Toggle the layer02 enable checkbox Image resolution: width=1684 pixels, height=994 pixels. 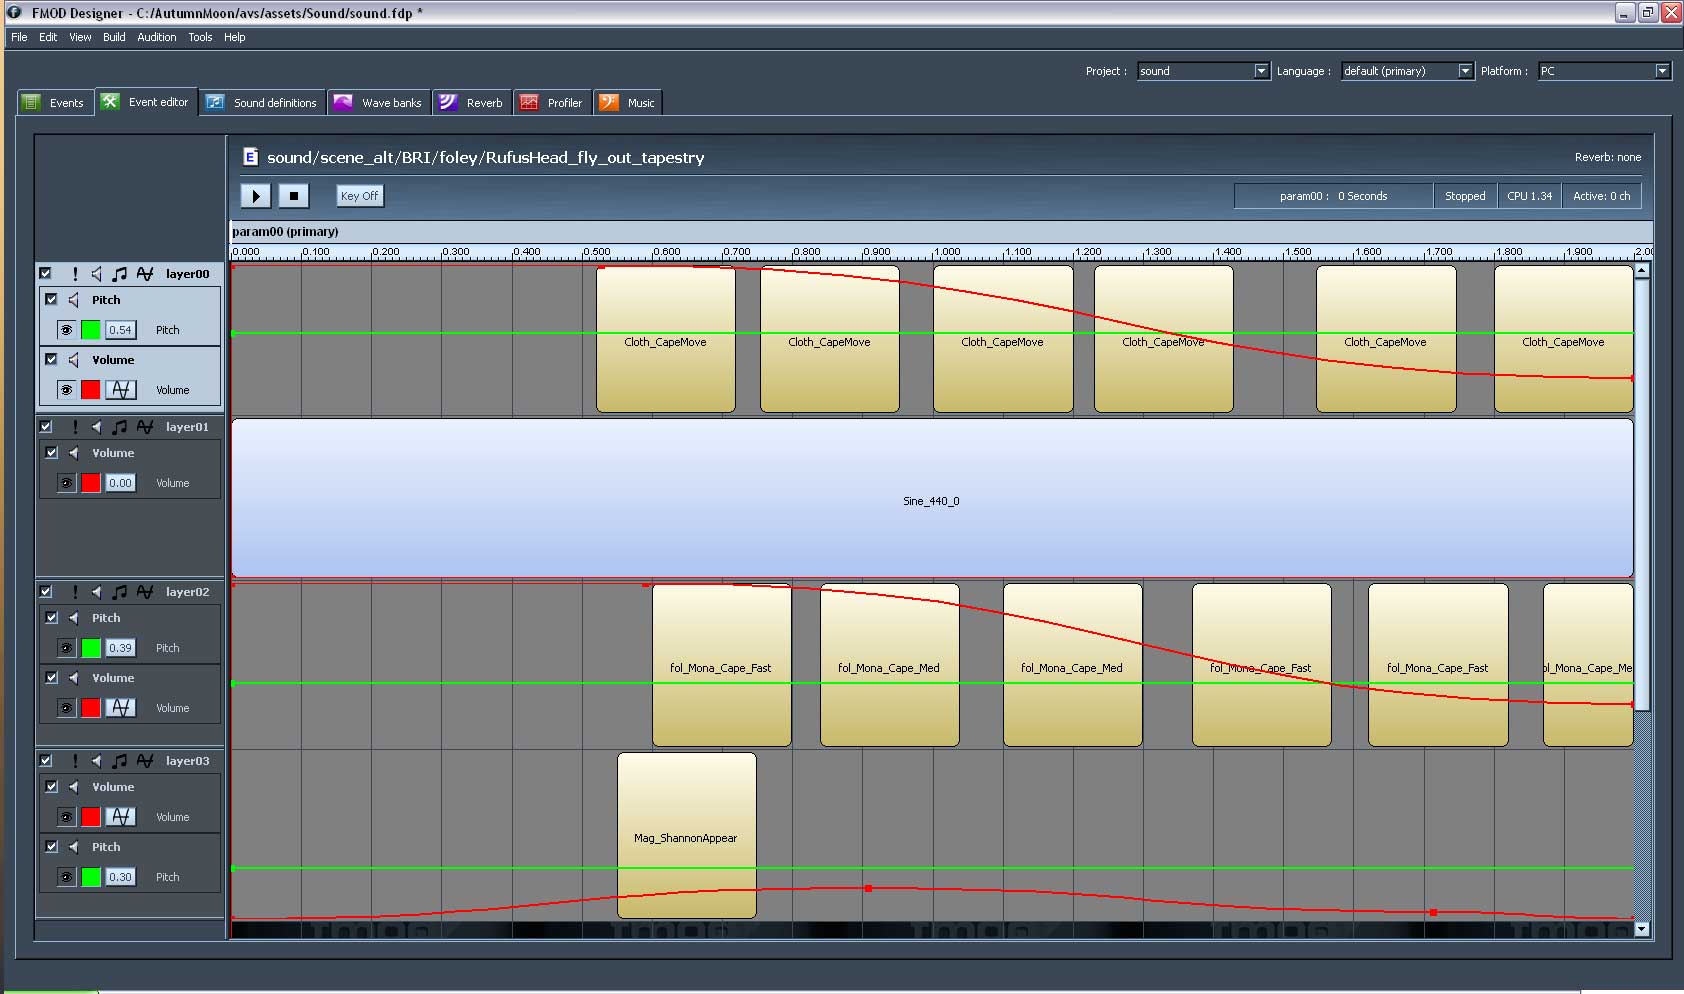[x=45, y=592]
